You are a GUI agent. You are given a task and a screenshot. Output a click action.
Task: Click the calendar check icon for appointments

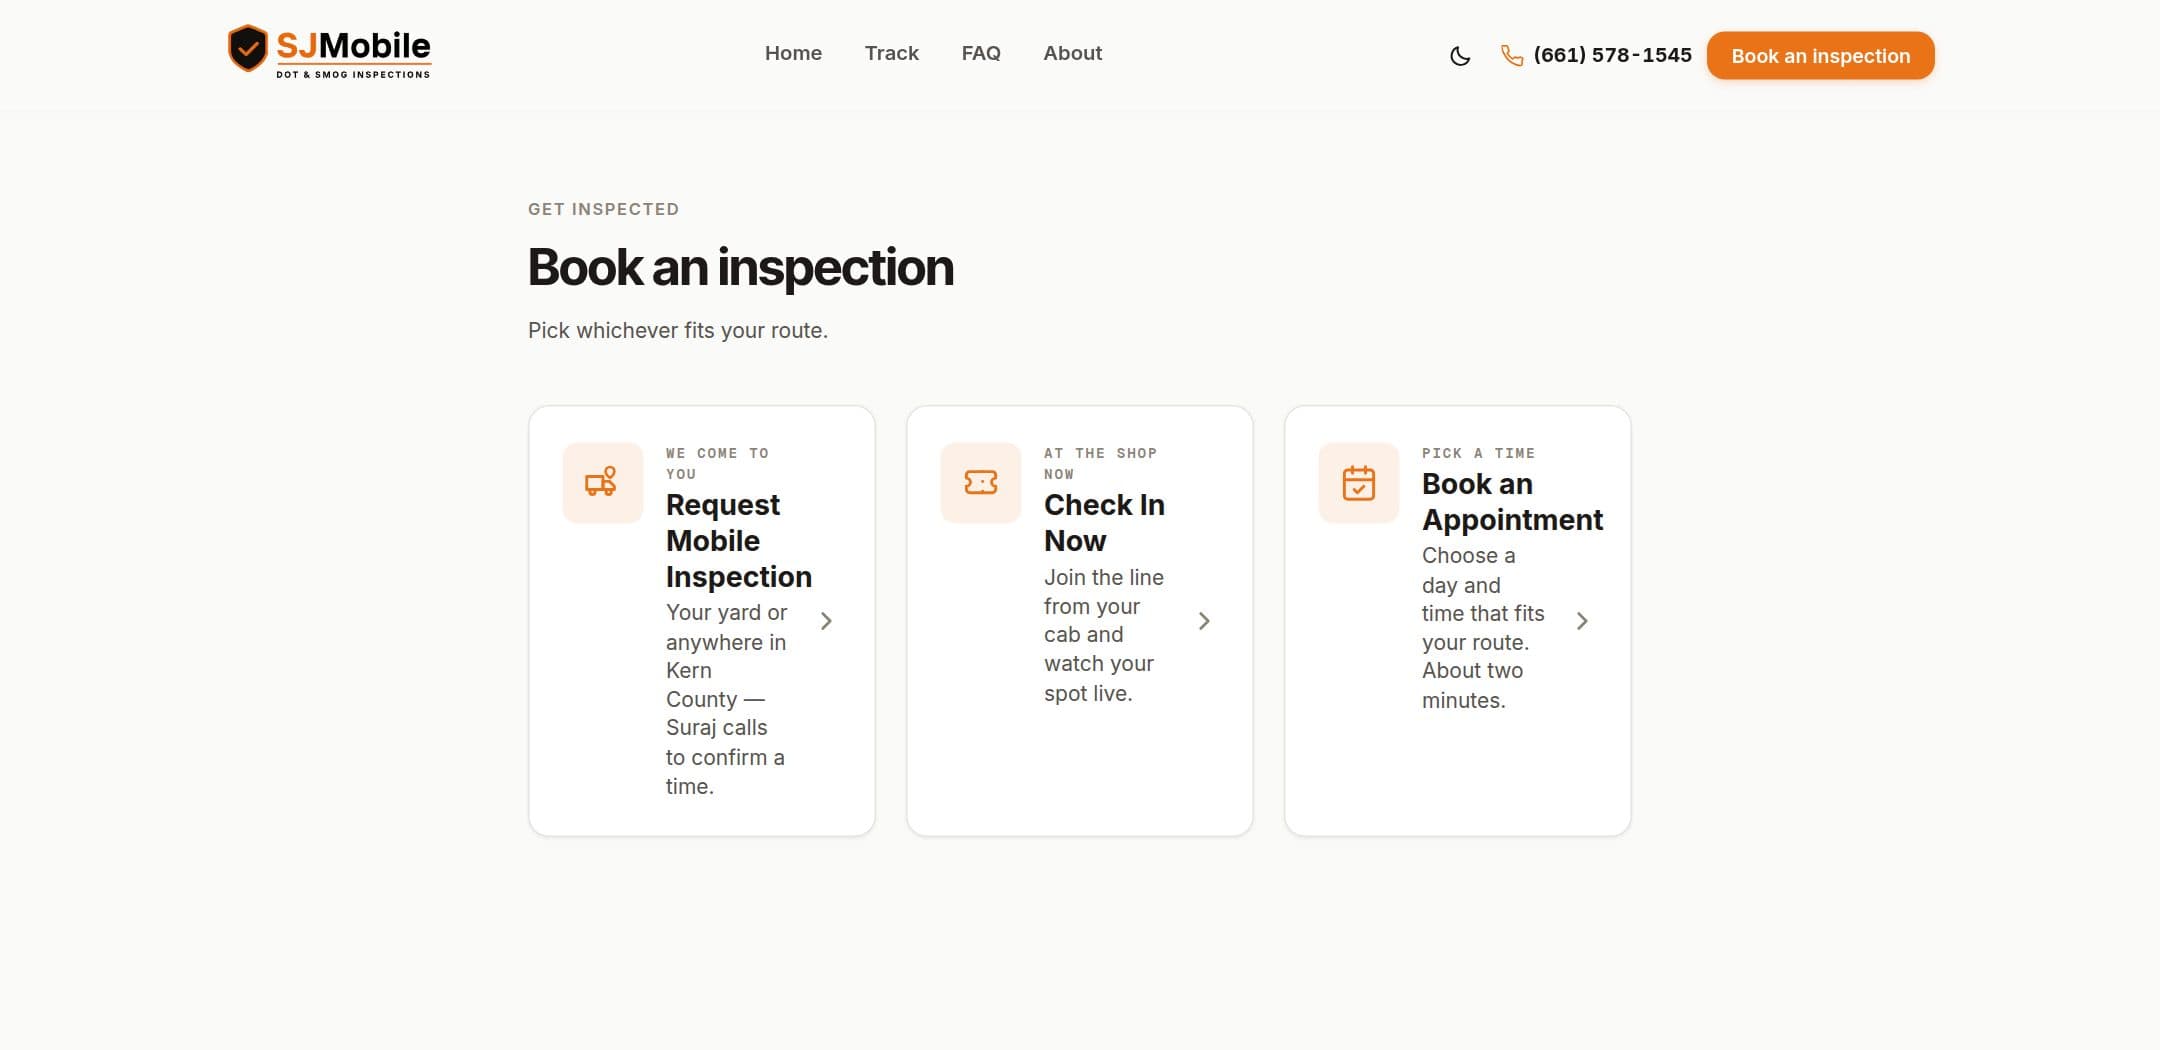tap(1358, 482)
